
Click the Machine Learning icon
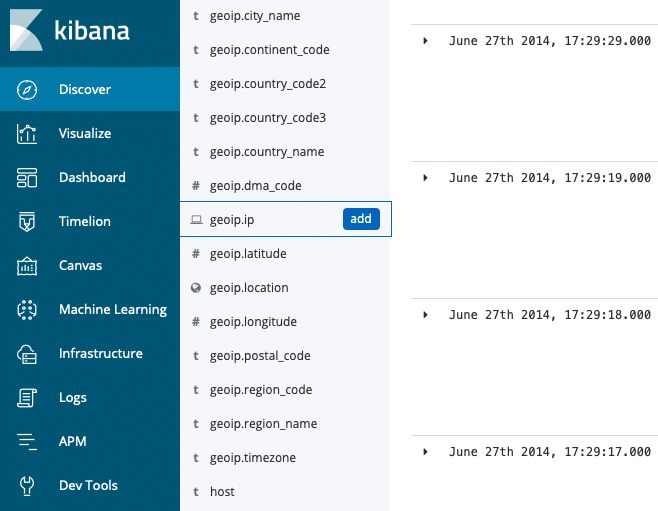28,310
